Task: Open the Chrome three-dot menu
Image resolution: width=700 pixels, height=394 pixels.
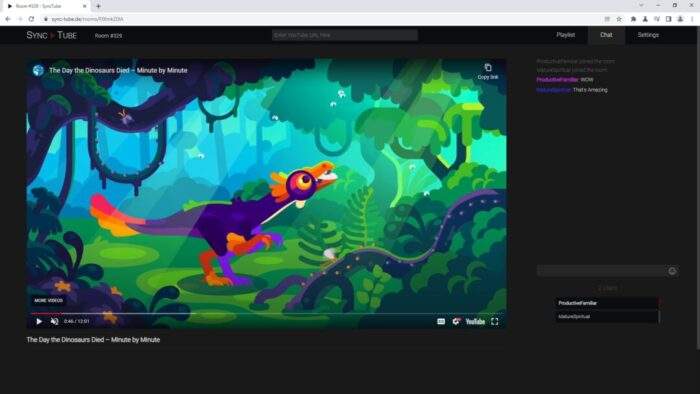Action: [x=692, y=19]
